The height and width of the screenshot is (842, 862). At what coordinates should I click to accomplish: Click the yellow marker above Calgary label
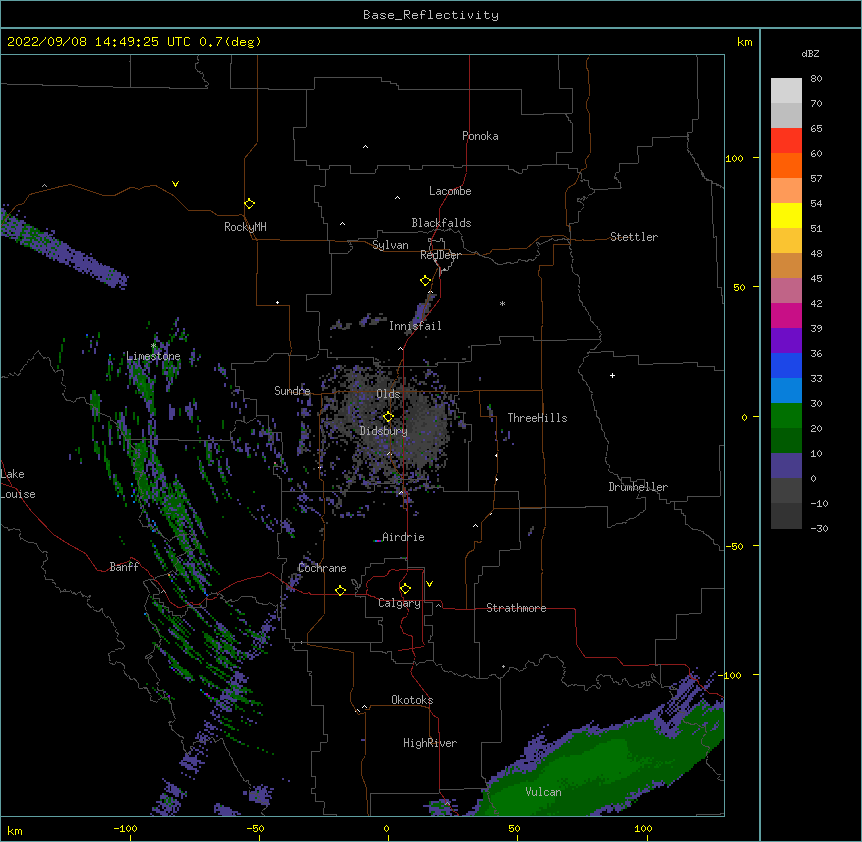405,589
